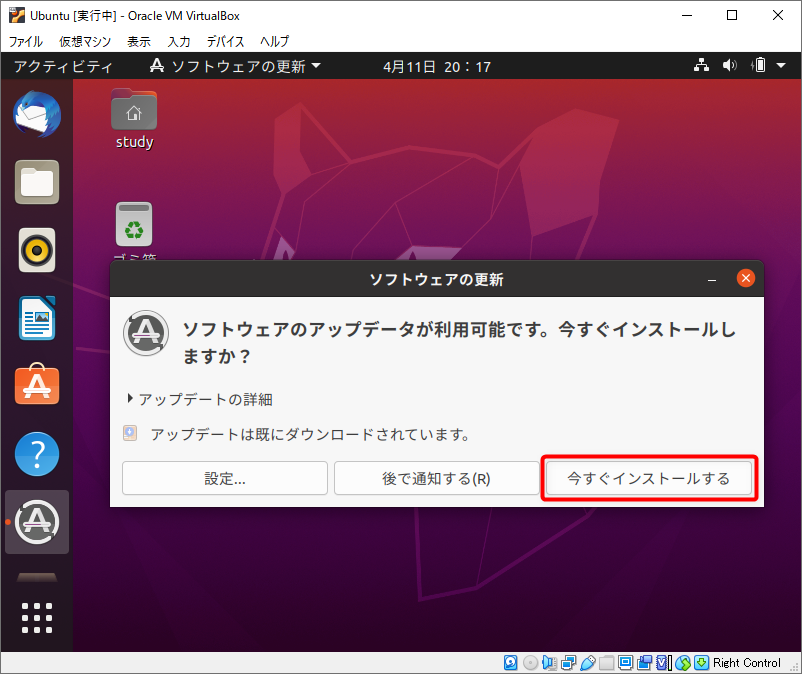
Task: Click the VirtualBox hard disk activity indicator
Action: (510, 663)
